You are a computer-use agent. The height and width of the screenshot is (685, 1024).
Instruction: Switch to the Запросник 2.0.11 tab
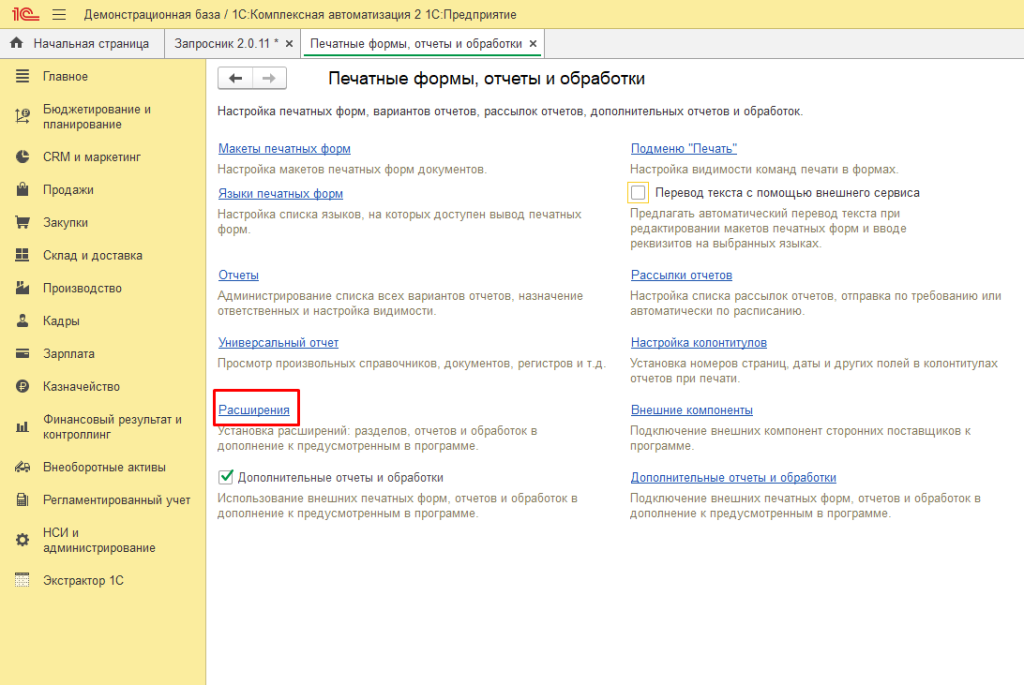tap(226, 44)
